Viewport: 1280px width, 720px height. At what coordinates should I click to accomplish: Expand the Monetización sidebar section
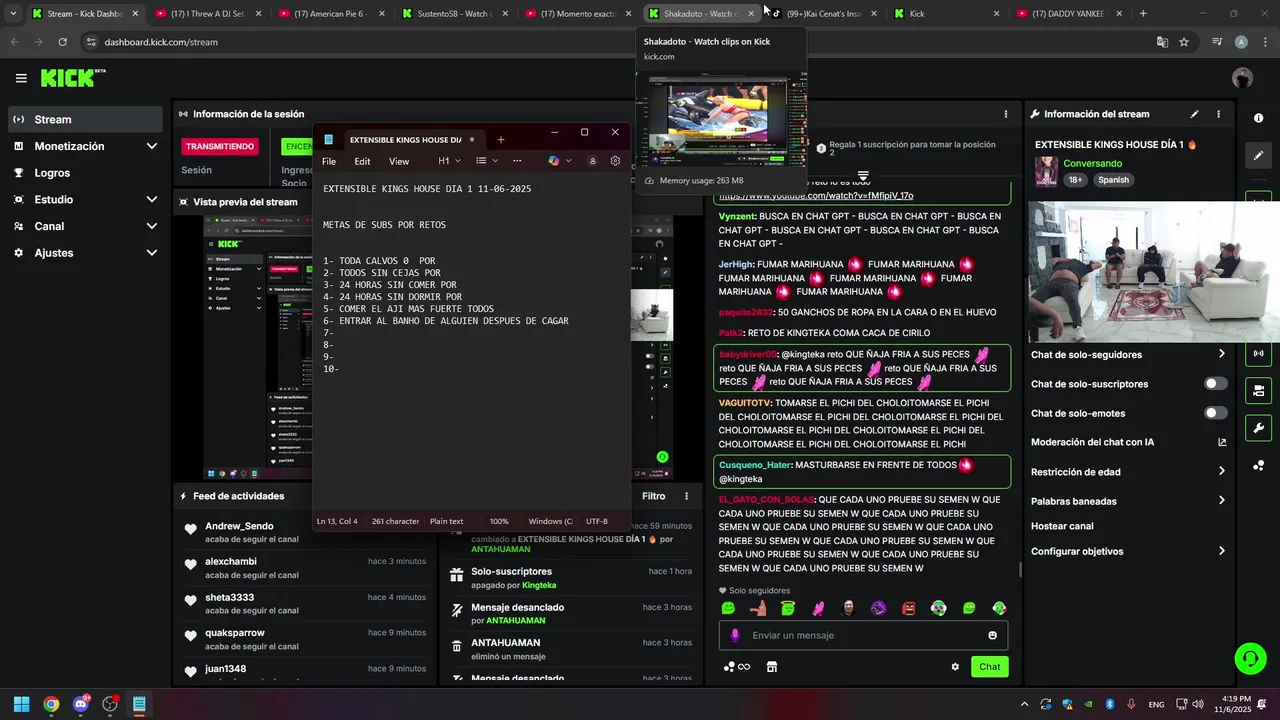coord(85,146)
